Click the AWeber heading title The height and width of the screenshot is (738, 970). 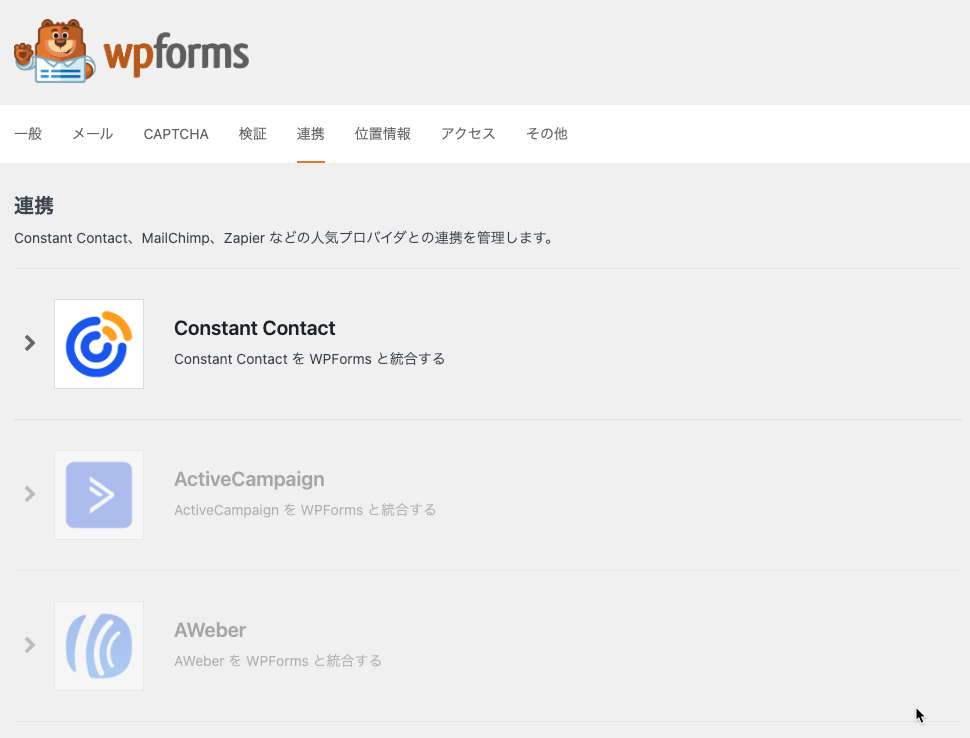point(210,630)
